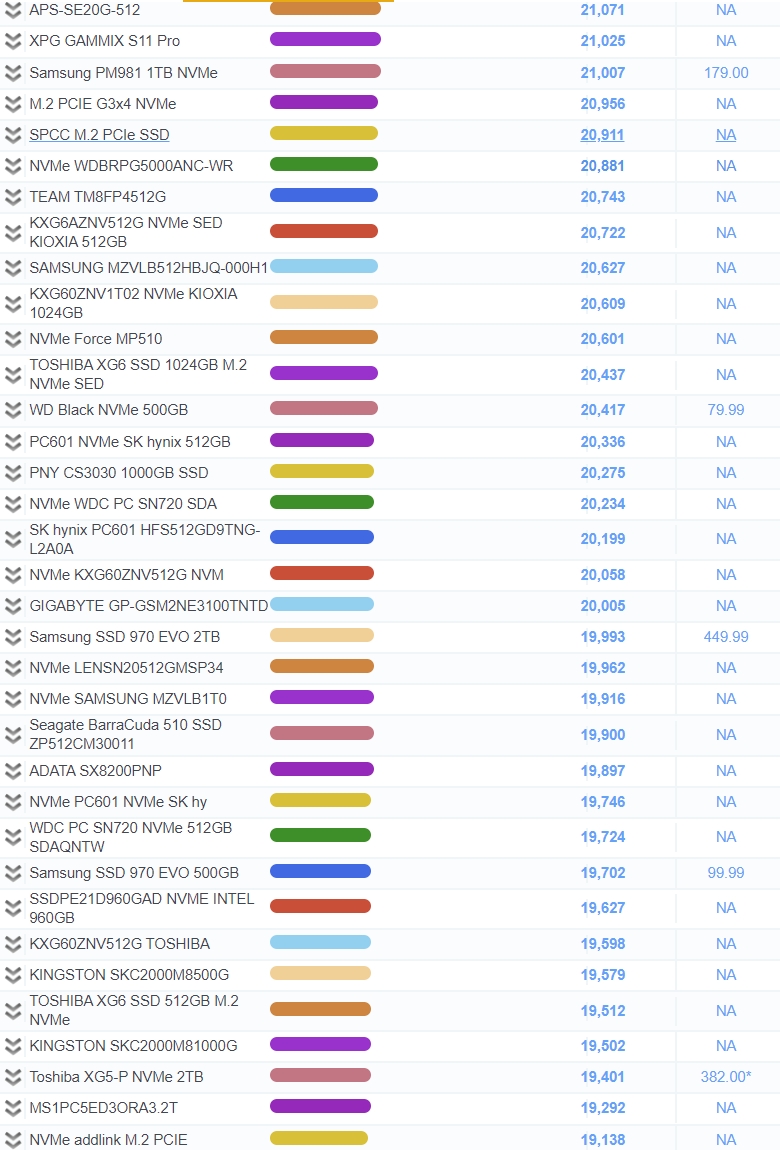The height and width of the screenshot is (1150, 780).
Task: Expand the WD Black NVMe 500GB row
Action: click(12, 410)
